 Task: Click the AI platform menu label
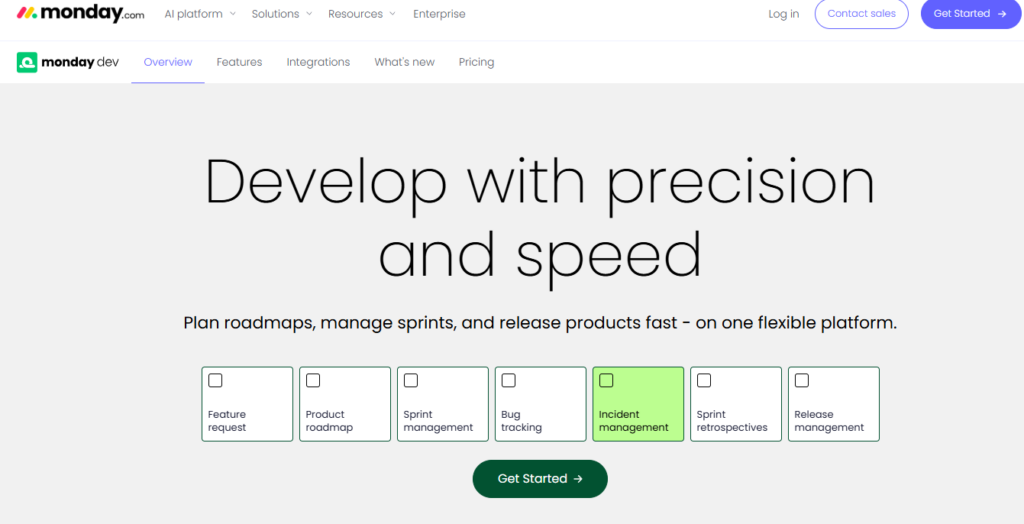pyautogui.click(x=193, y=14)
